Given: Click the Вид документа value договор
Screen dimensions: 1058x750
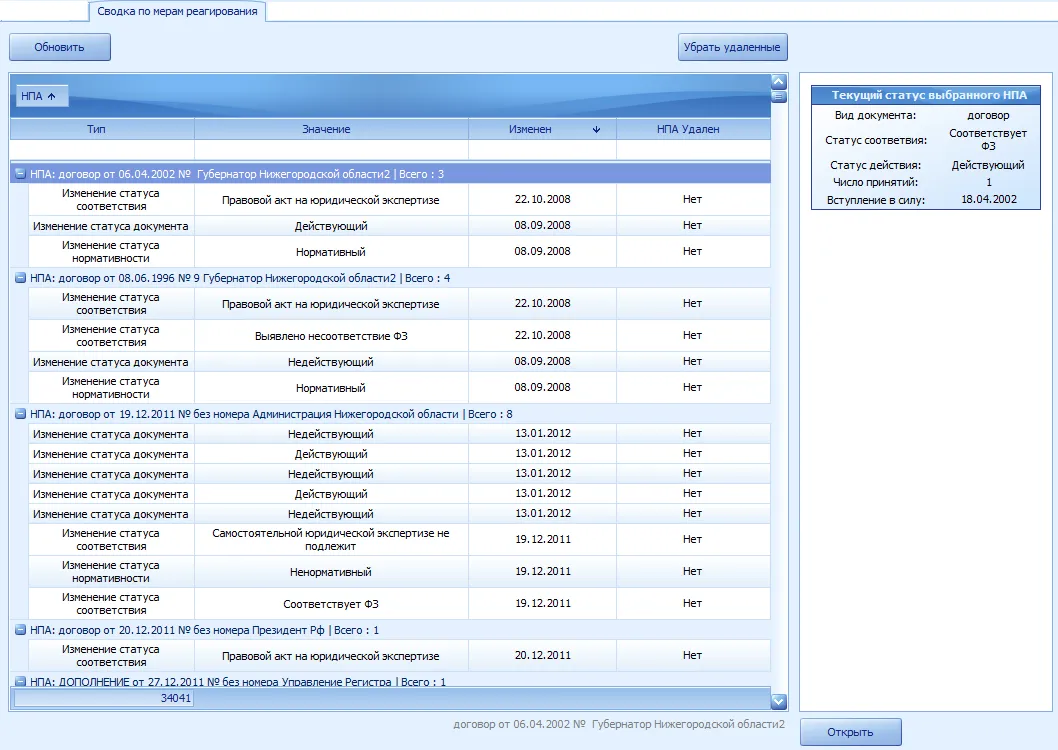Looking at the screenshot, I should (x=988, y=115).
